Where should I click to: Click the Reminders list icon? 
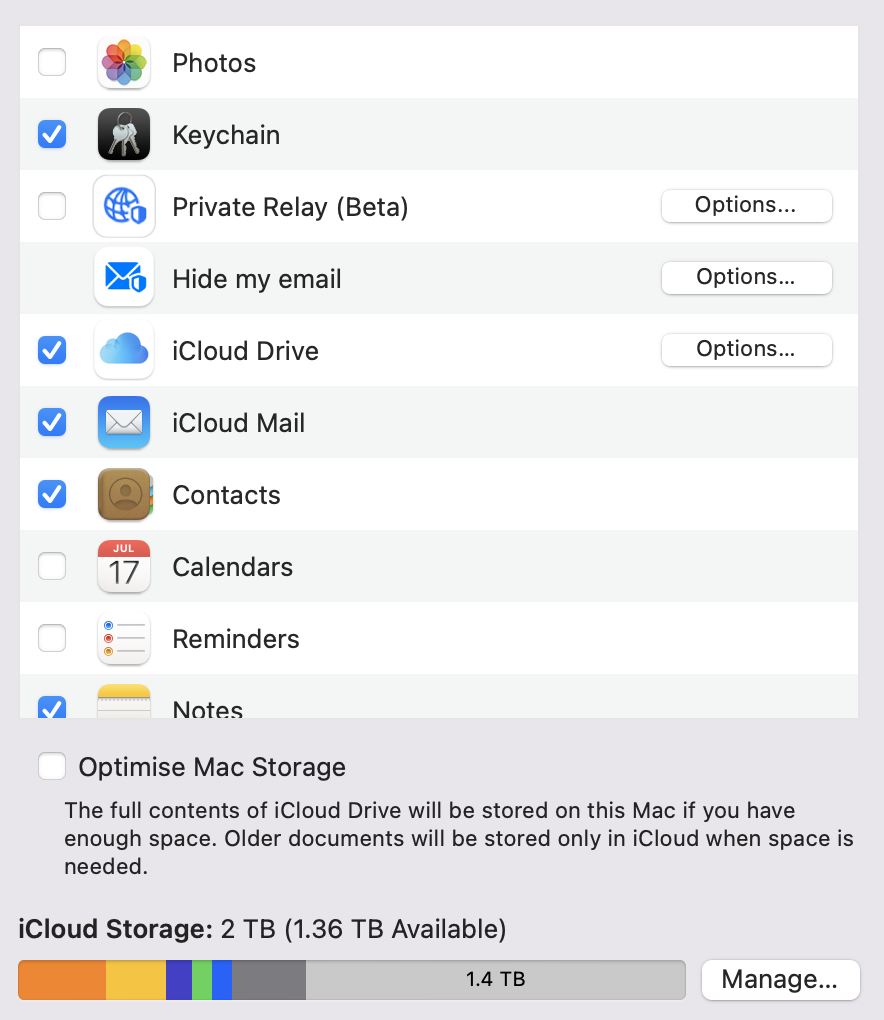pos(124,638)
